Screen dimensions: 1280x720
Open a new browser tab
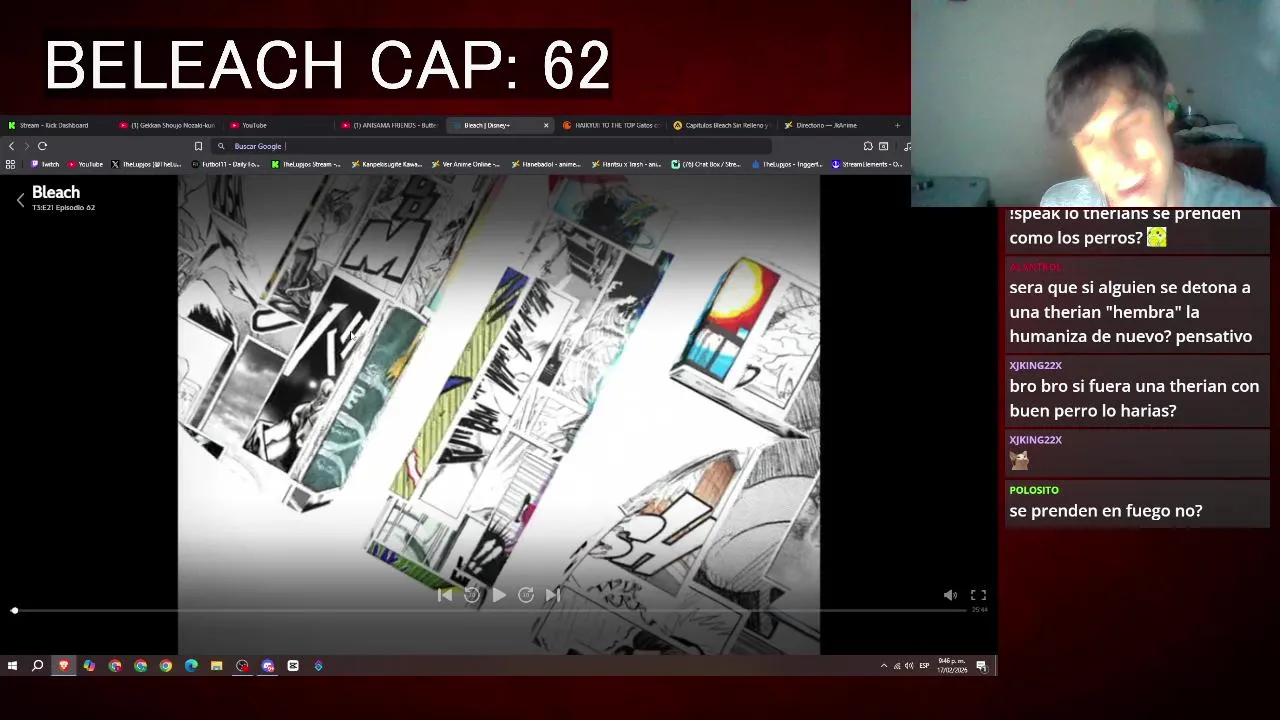point(897,125)
